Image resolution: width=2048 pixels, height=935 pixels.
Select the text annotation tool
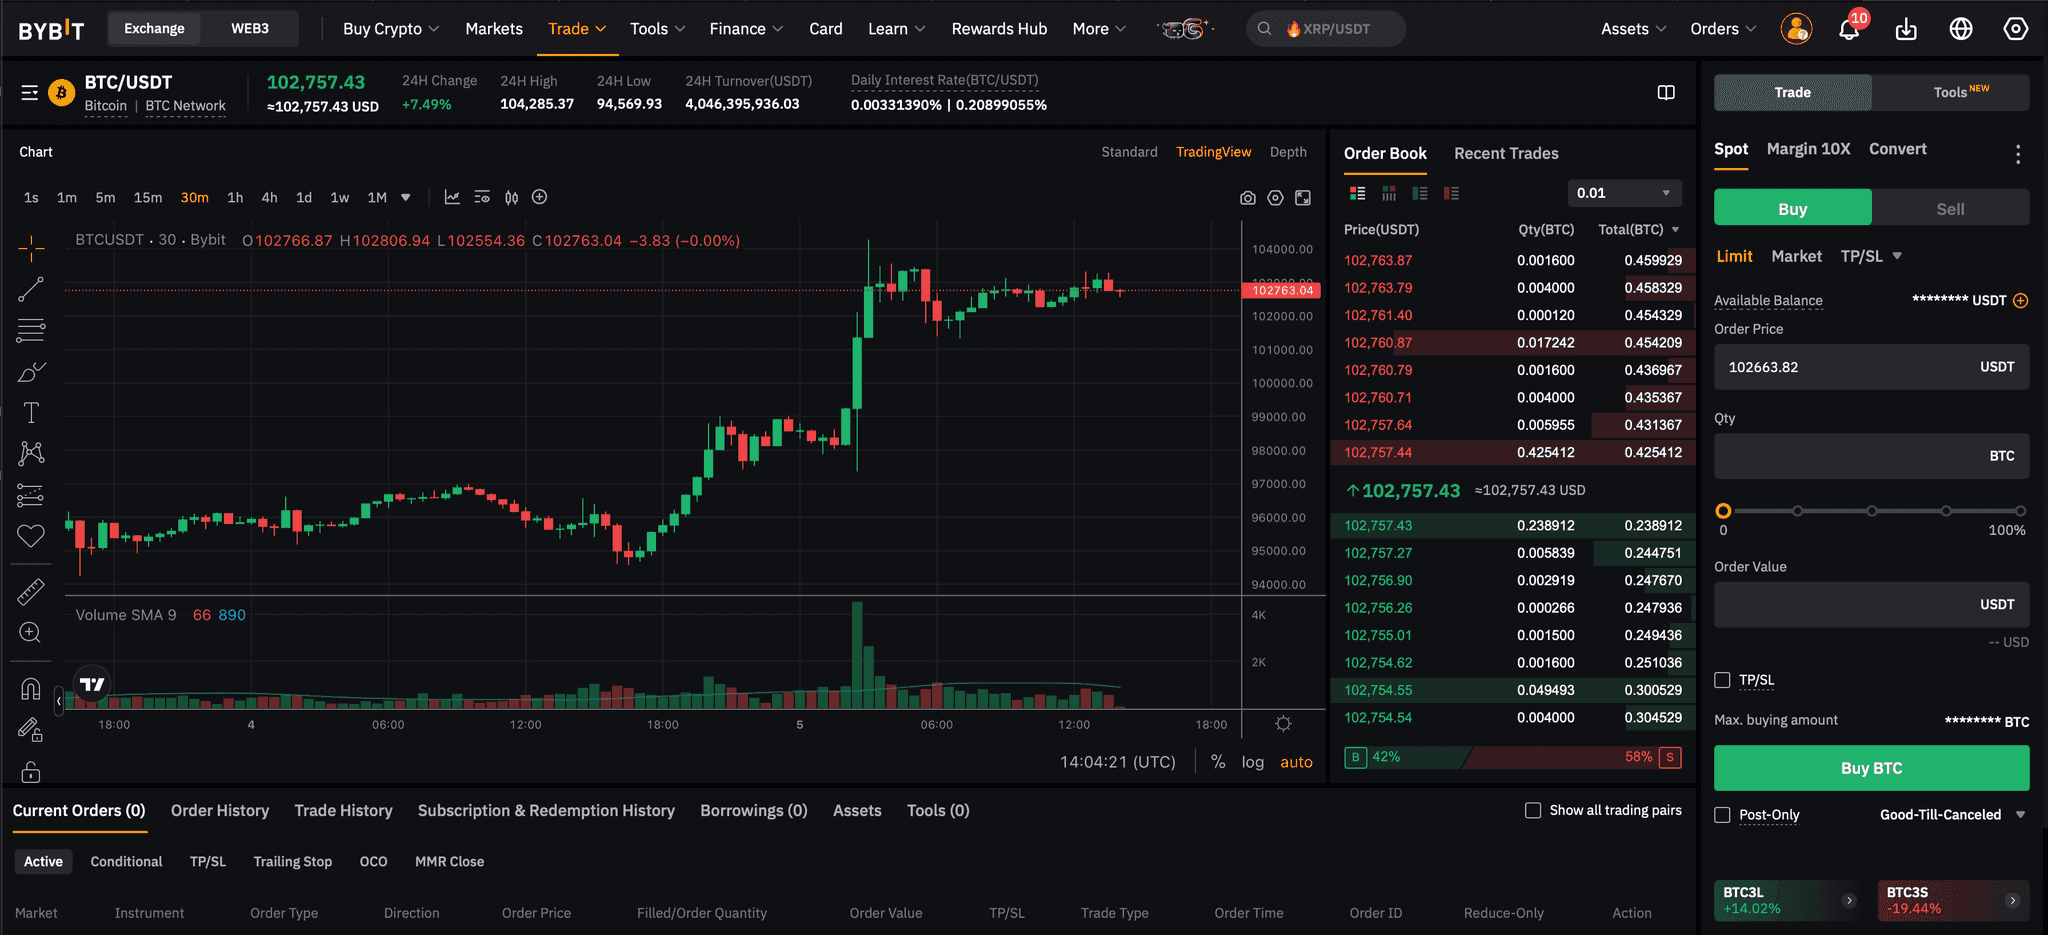click(x=31, y=412)
